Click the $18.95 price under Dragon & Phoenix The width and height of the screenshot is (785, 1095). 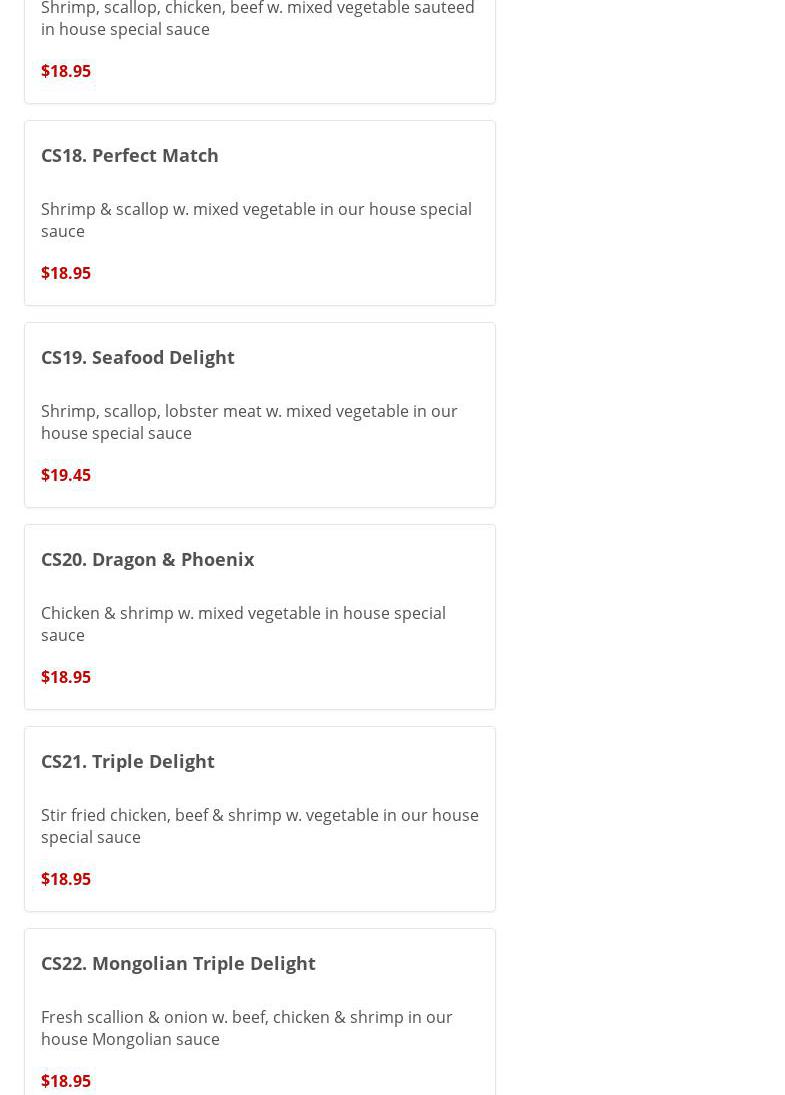66,677
